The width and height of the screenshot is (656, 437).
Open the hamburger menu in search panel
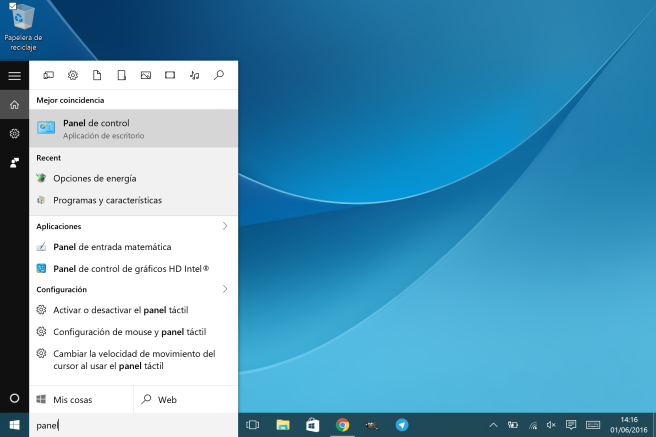(x=14, y=76)
